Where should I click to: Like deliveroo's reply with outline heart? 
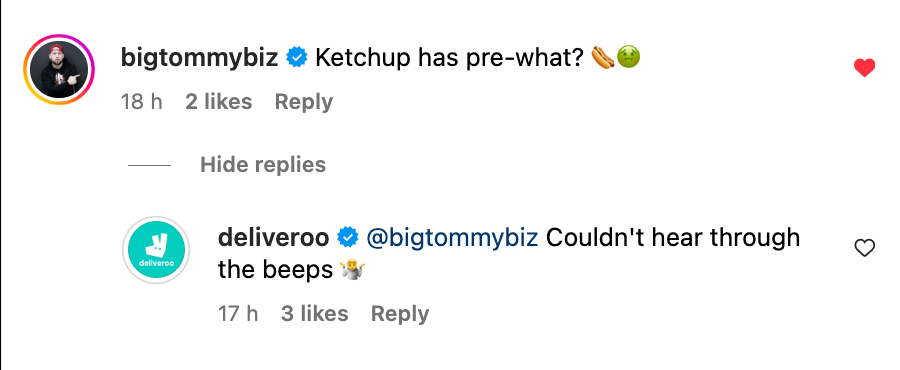click(865, 248)
